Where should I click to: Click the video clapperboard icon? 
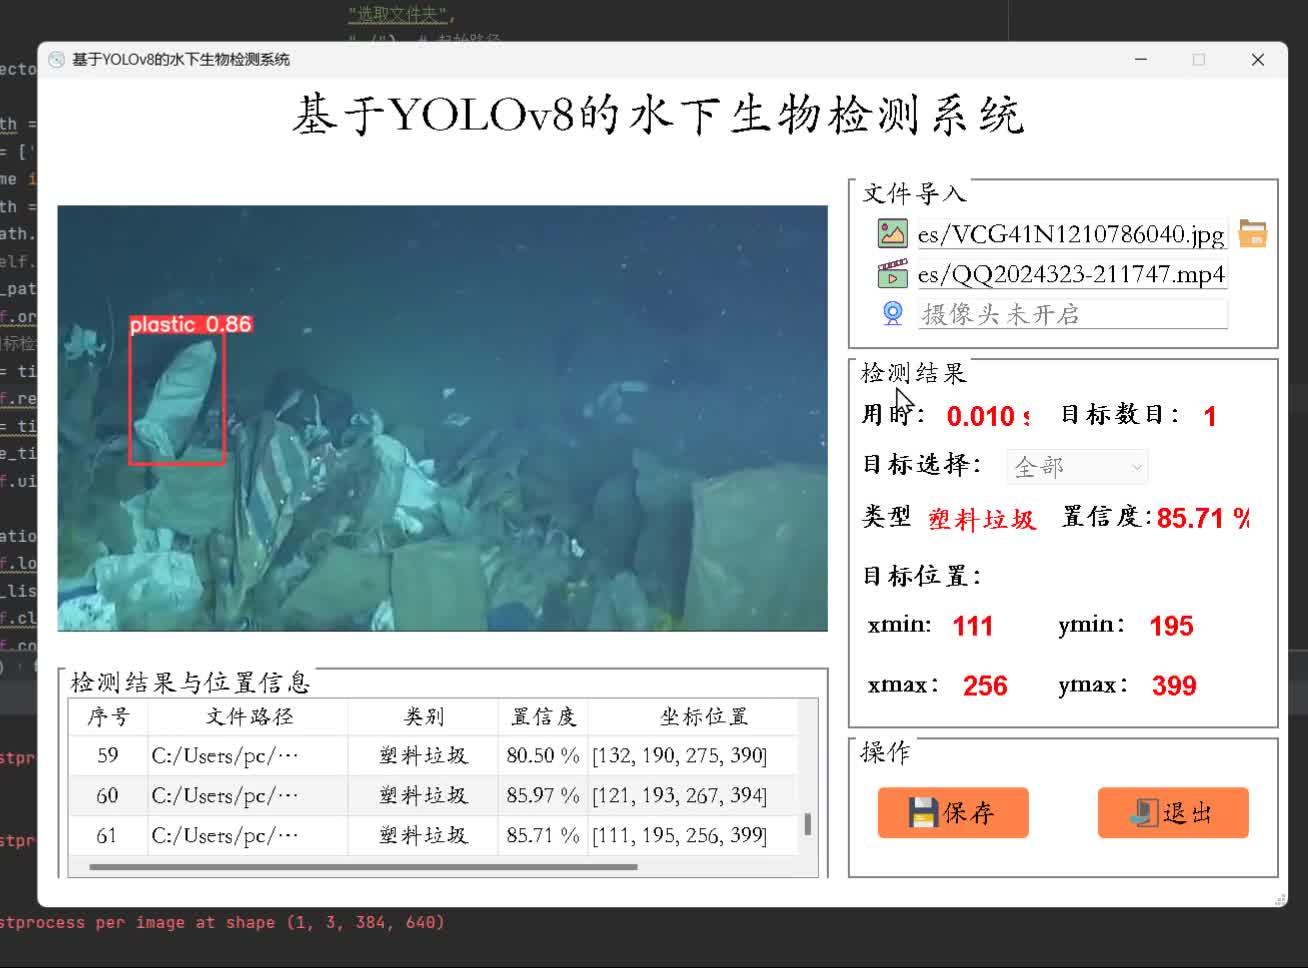pyautogui.click(x=891, y=274)
